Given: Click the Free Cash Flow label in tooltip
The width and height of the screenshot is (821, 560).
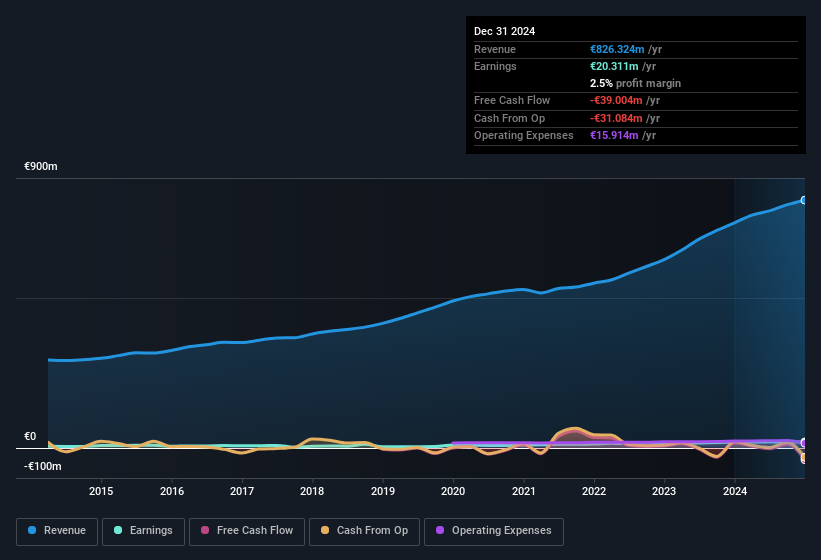Looking at the screenshot, I should point(512,100).
